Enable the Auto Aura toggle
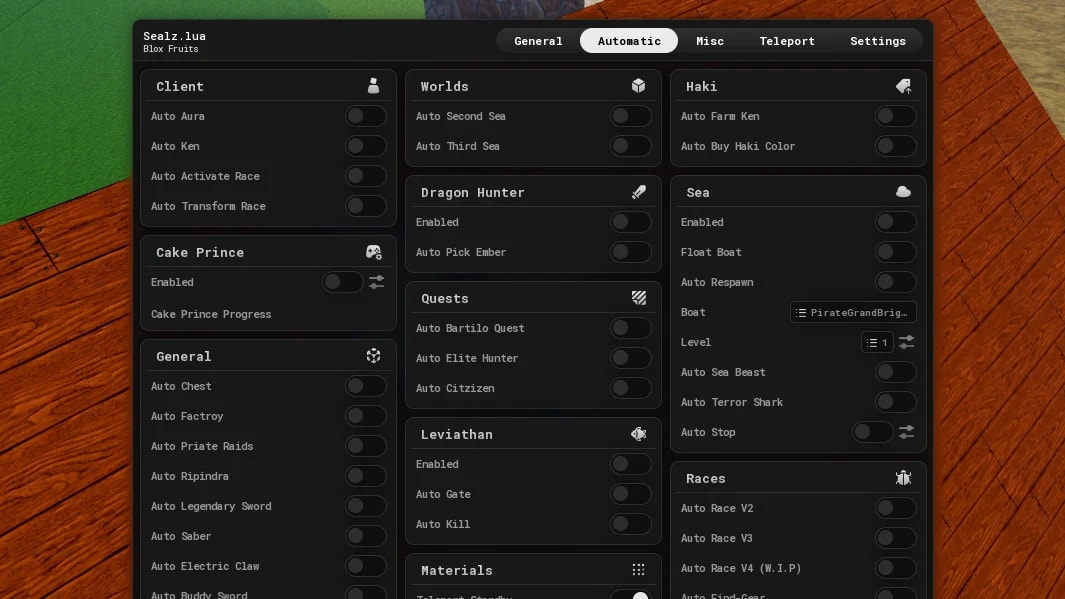 click(x=365, y=116)
